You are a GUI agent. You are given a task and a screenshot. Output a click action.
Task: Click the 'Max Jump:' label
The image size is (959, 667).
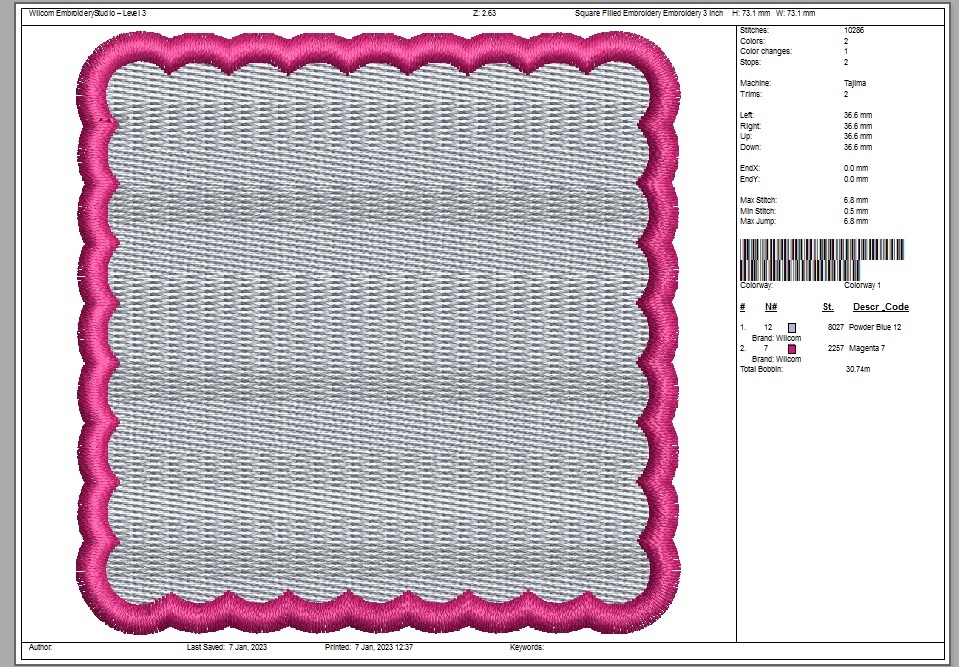758,221
